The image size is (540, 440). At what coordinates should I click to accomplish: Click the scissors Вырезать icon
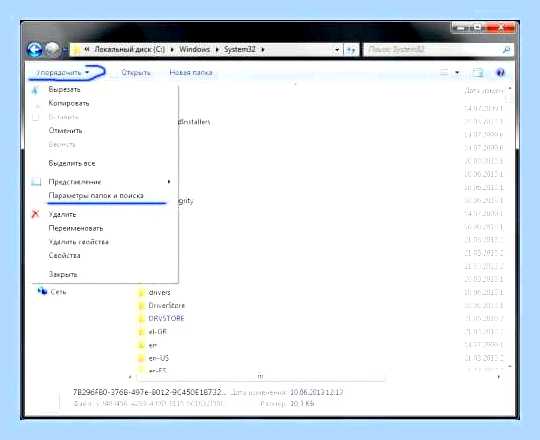point(35,90)
